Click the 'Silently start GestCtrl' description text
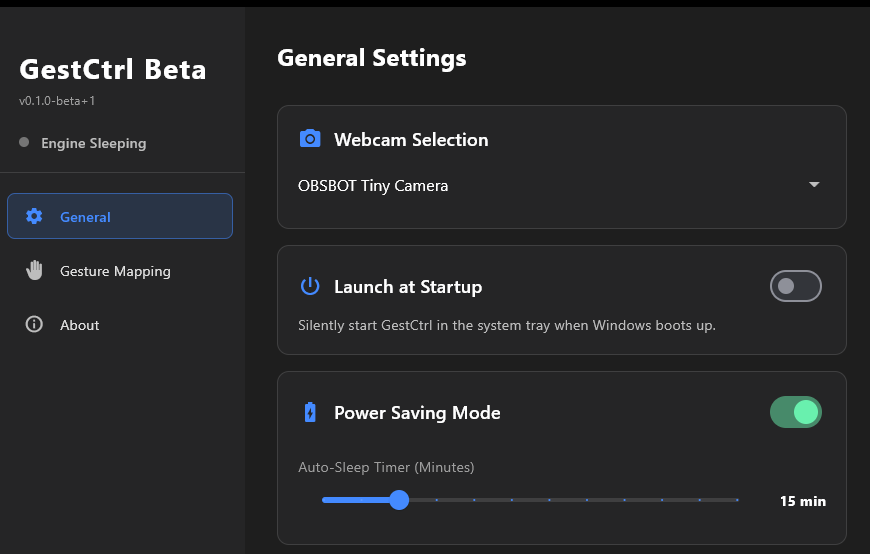This screenshot has width=870, height=554. pyautogui.click(x=507, y=325)
